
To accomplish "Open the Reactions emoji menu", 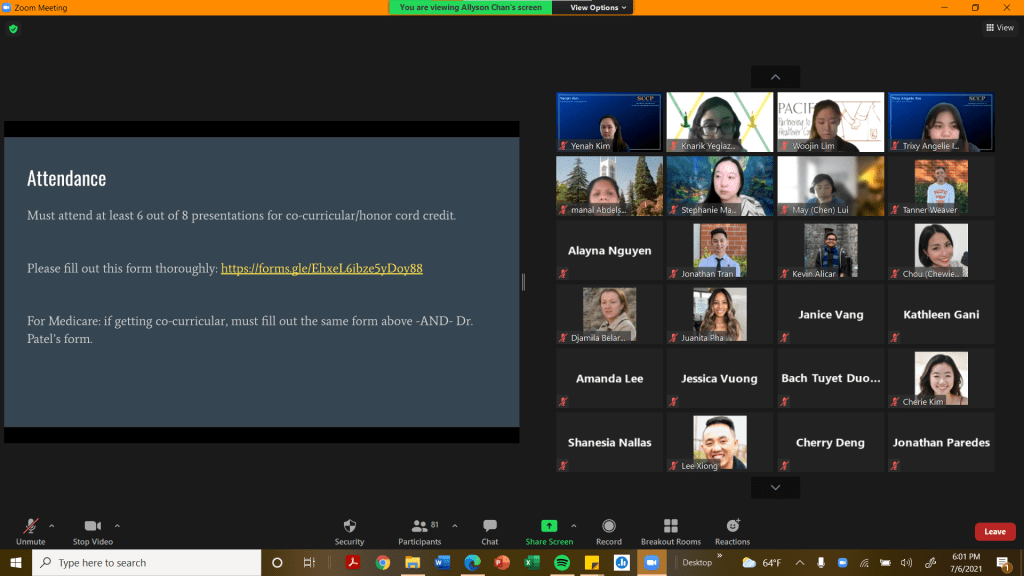I will click(x=732, y=526).
